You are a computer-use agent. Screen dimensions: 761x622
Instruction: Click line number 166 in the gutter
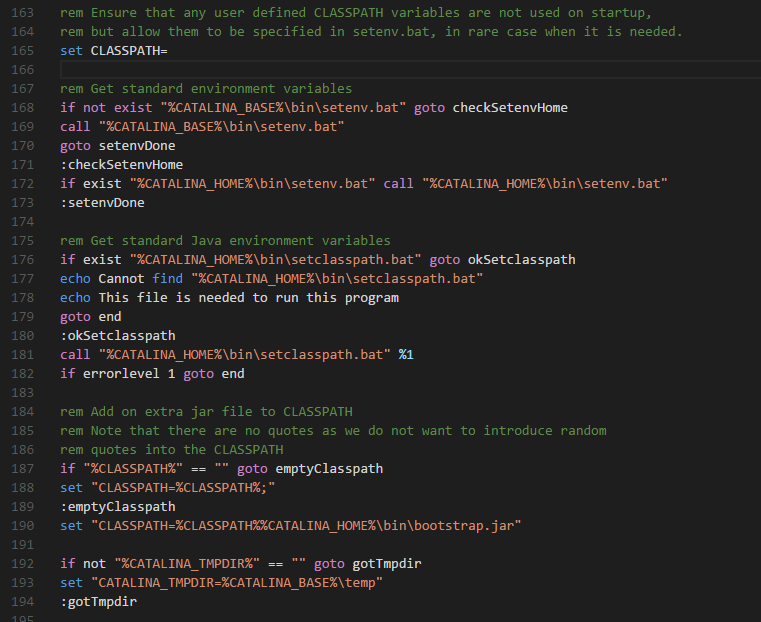[x=23, y=70]
